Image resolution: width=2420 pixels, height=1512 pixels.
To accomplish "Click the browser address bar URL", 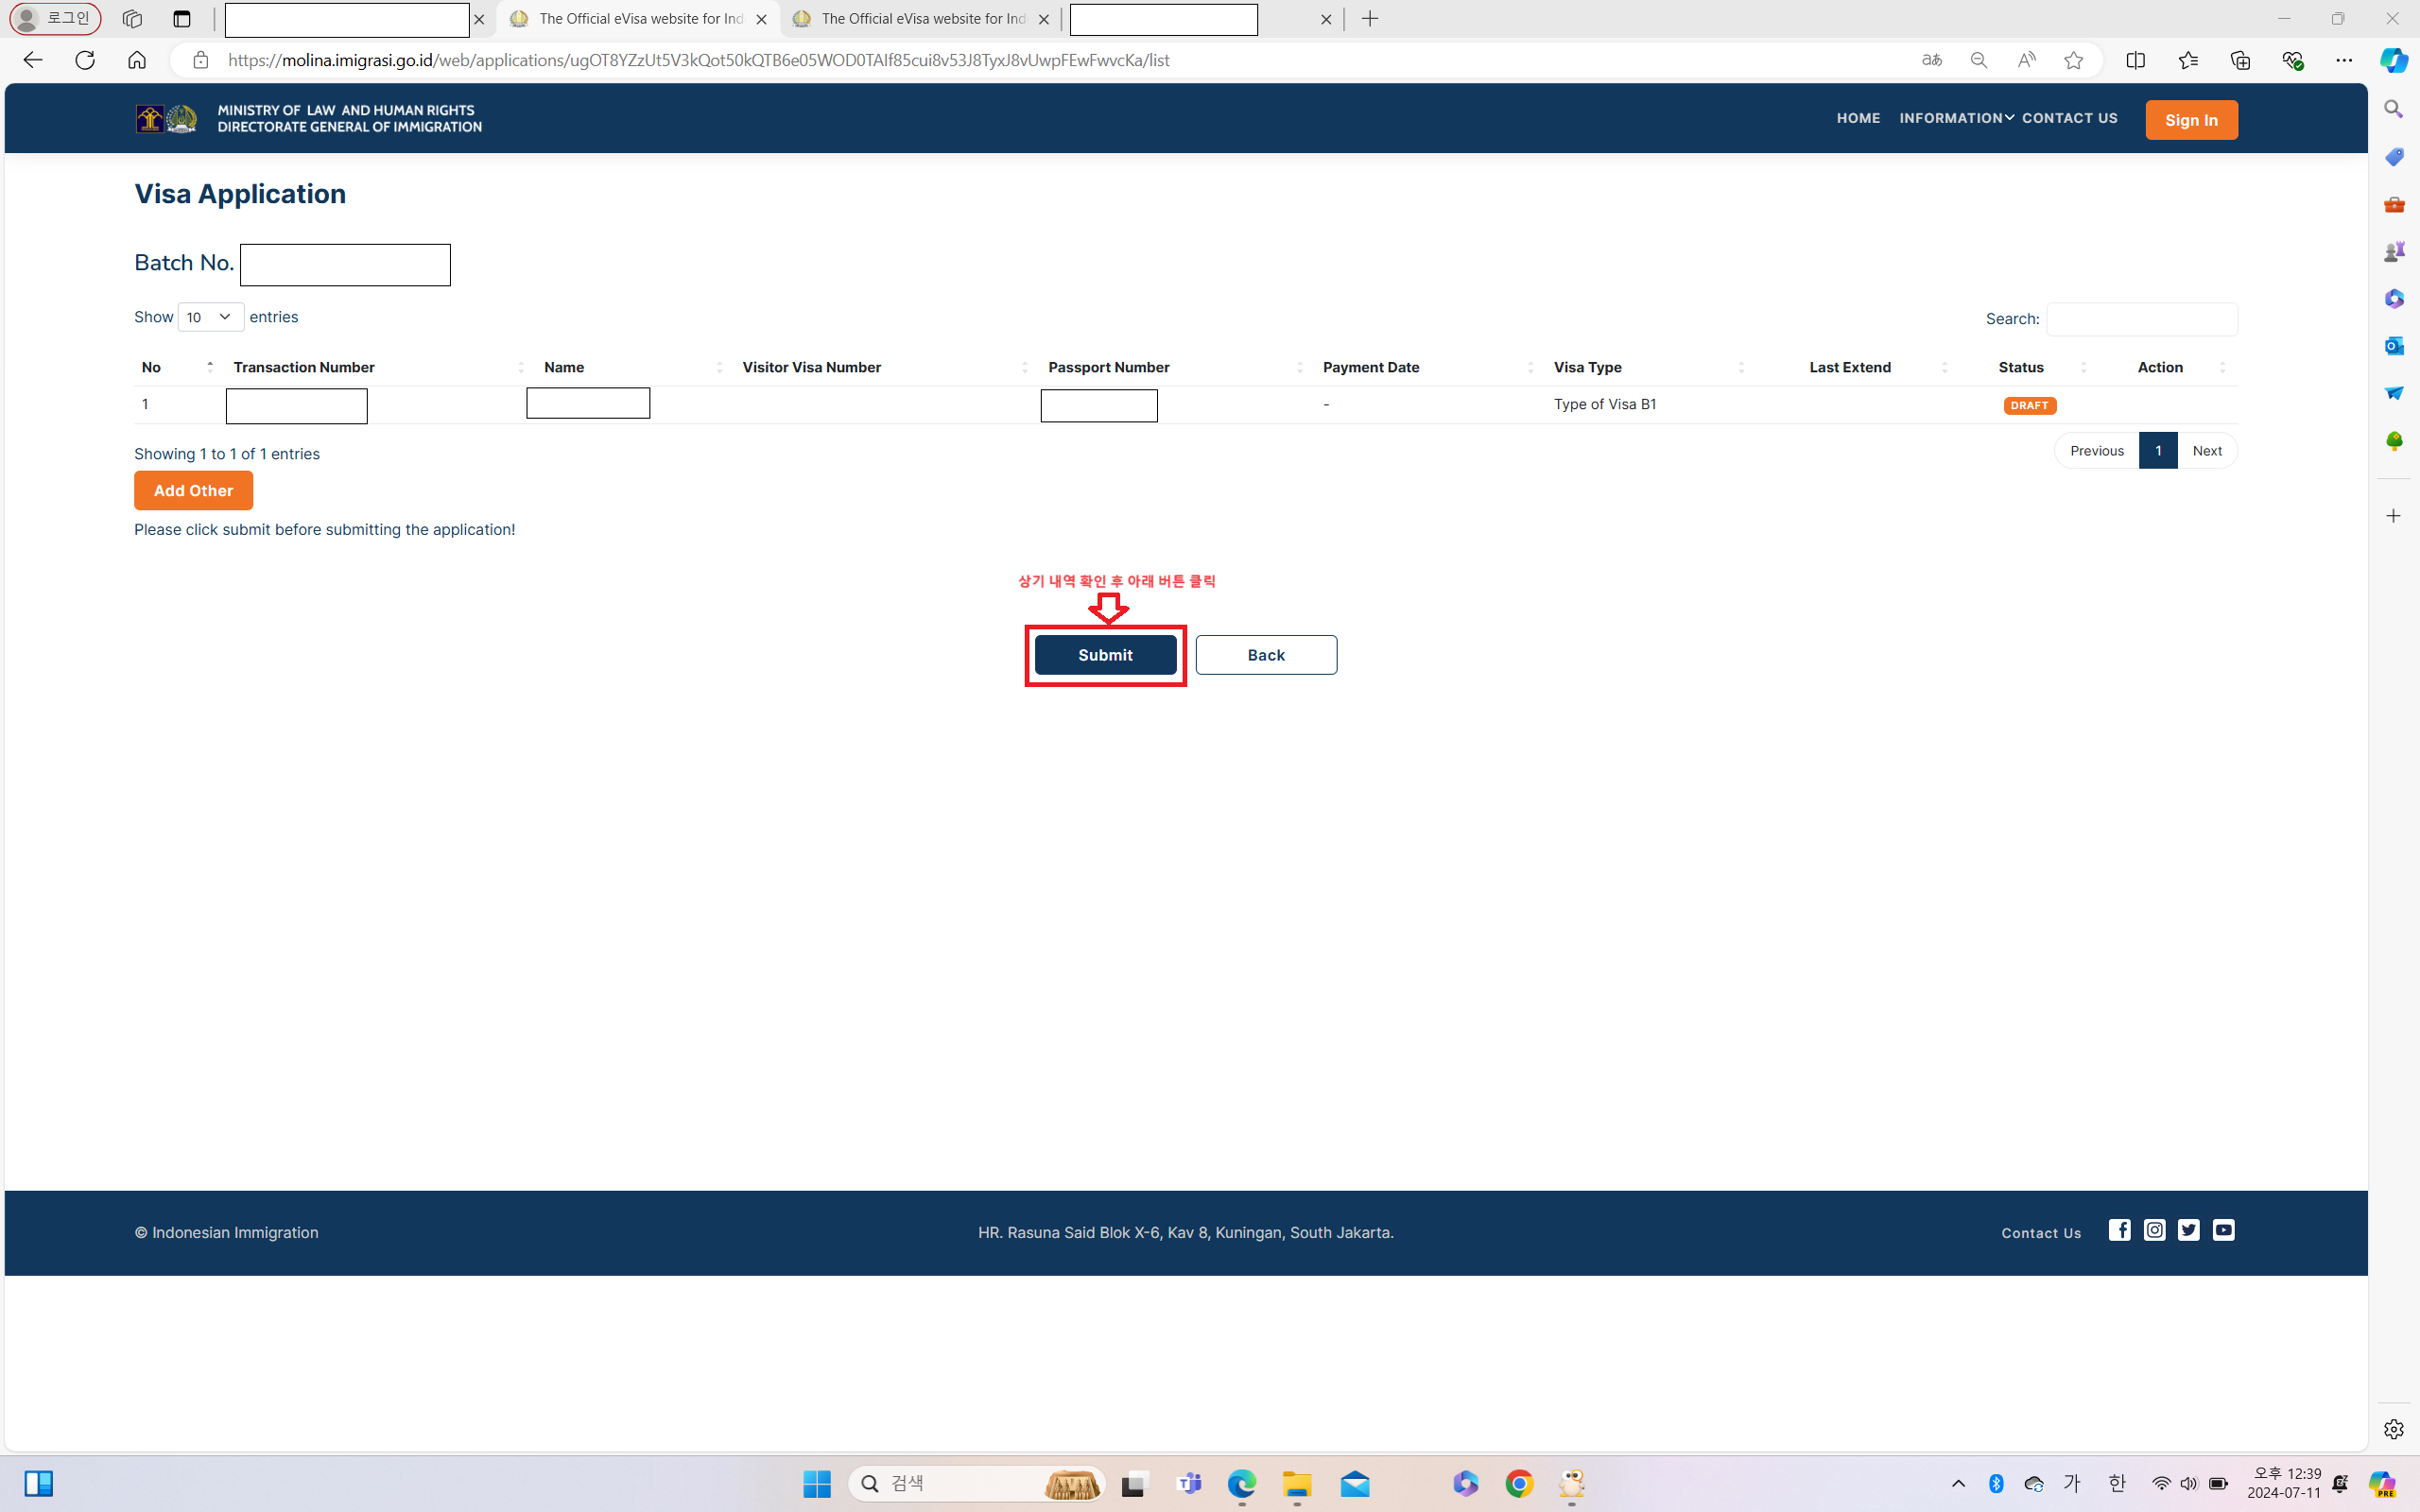I will coord(698,60).
